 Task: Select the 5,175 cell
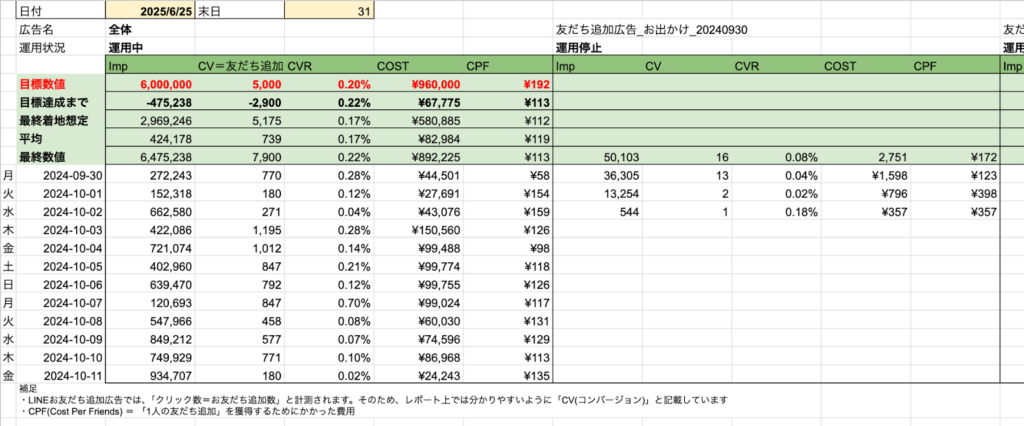[x=240, y=121]
